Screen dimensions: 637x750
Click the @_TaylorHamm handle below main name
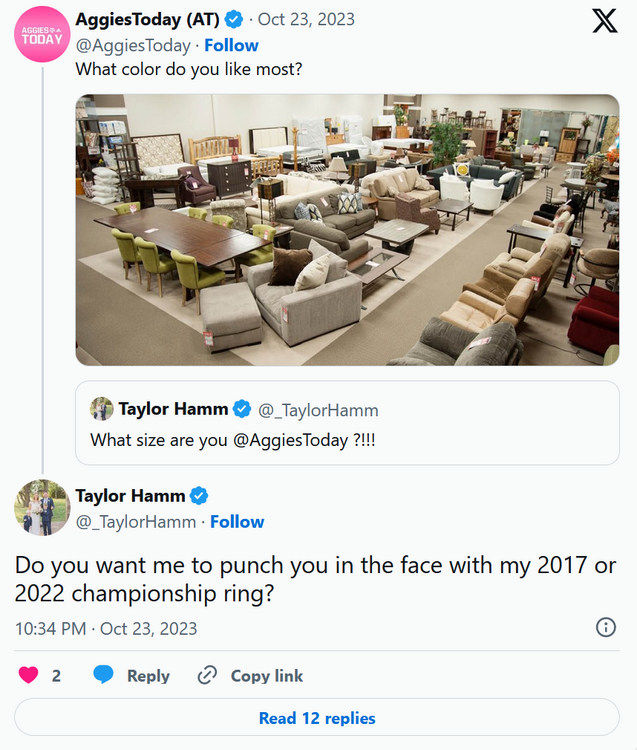(136, 521)
